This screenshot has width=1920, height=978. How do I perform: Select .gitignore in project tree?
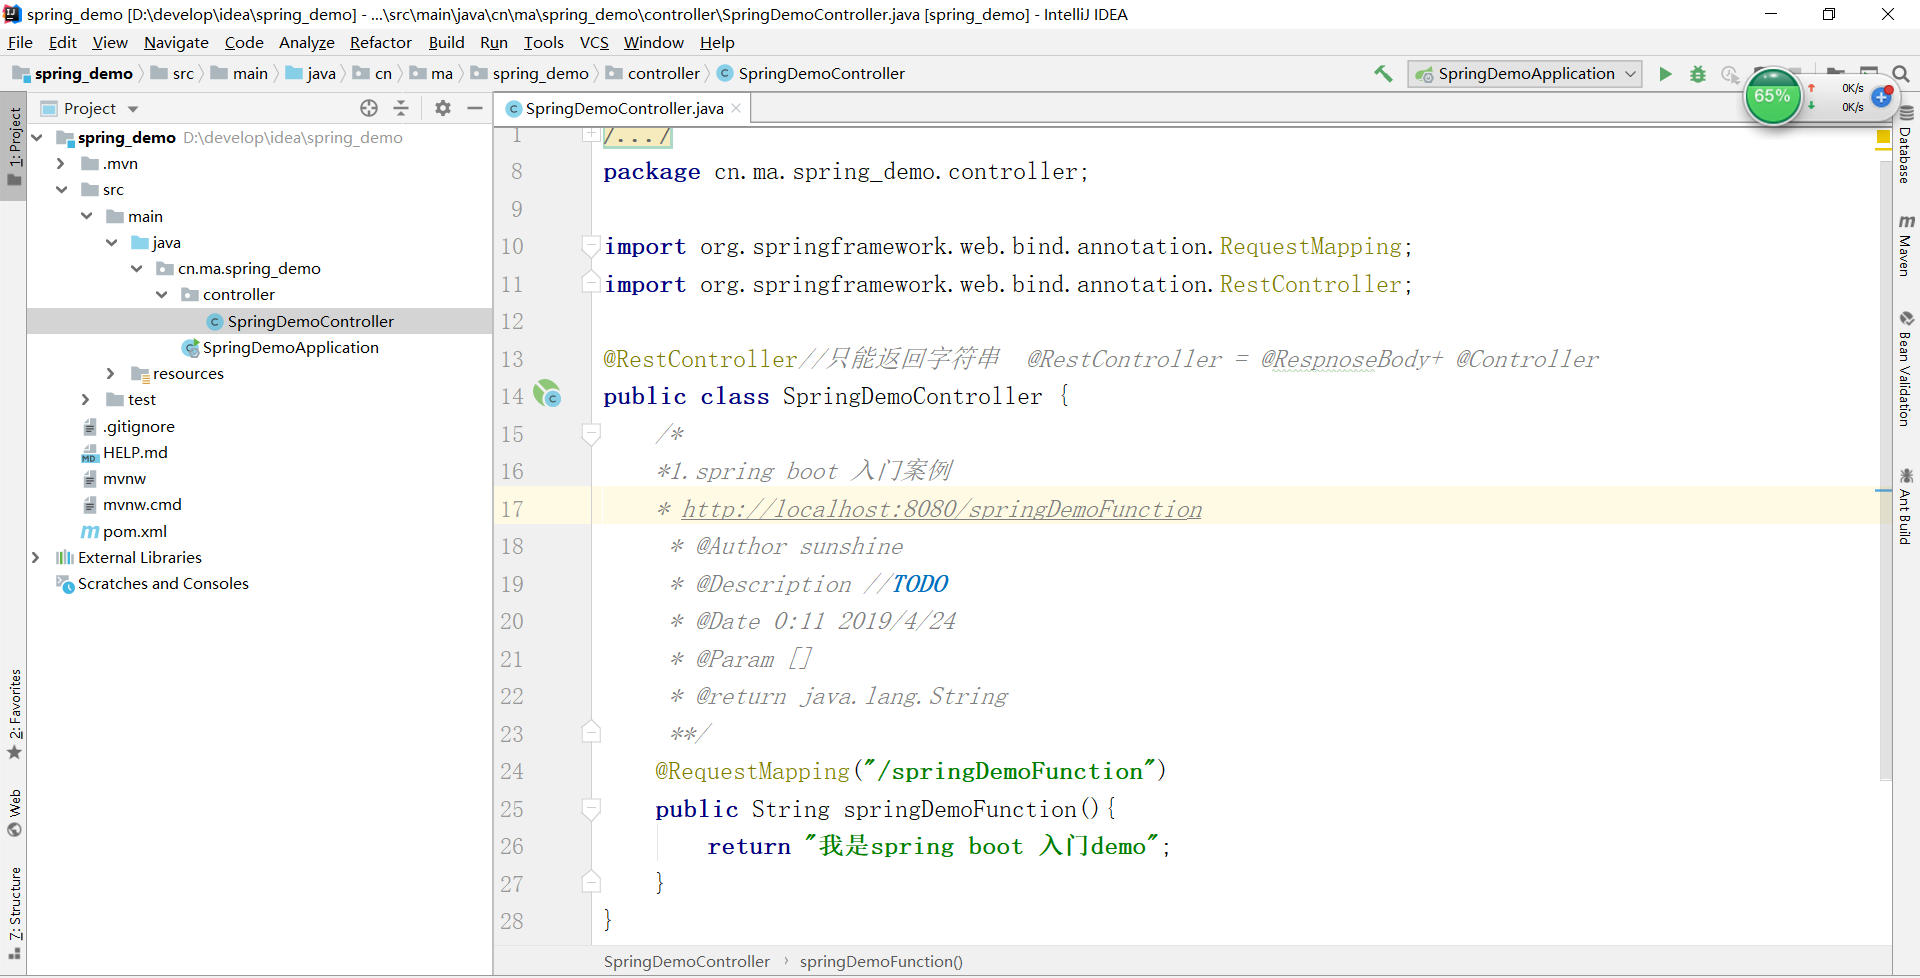138,426
